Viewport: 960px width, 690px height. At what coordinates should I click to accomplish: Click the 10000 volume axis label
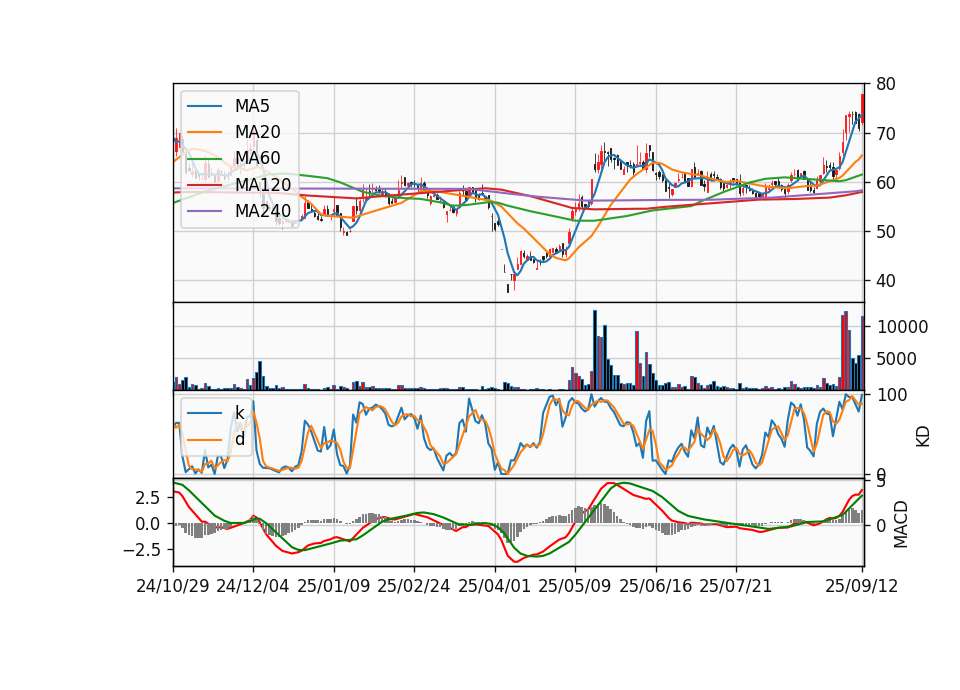point(902,327)
